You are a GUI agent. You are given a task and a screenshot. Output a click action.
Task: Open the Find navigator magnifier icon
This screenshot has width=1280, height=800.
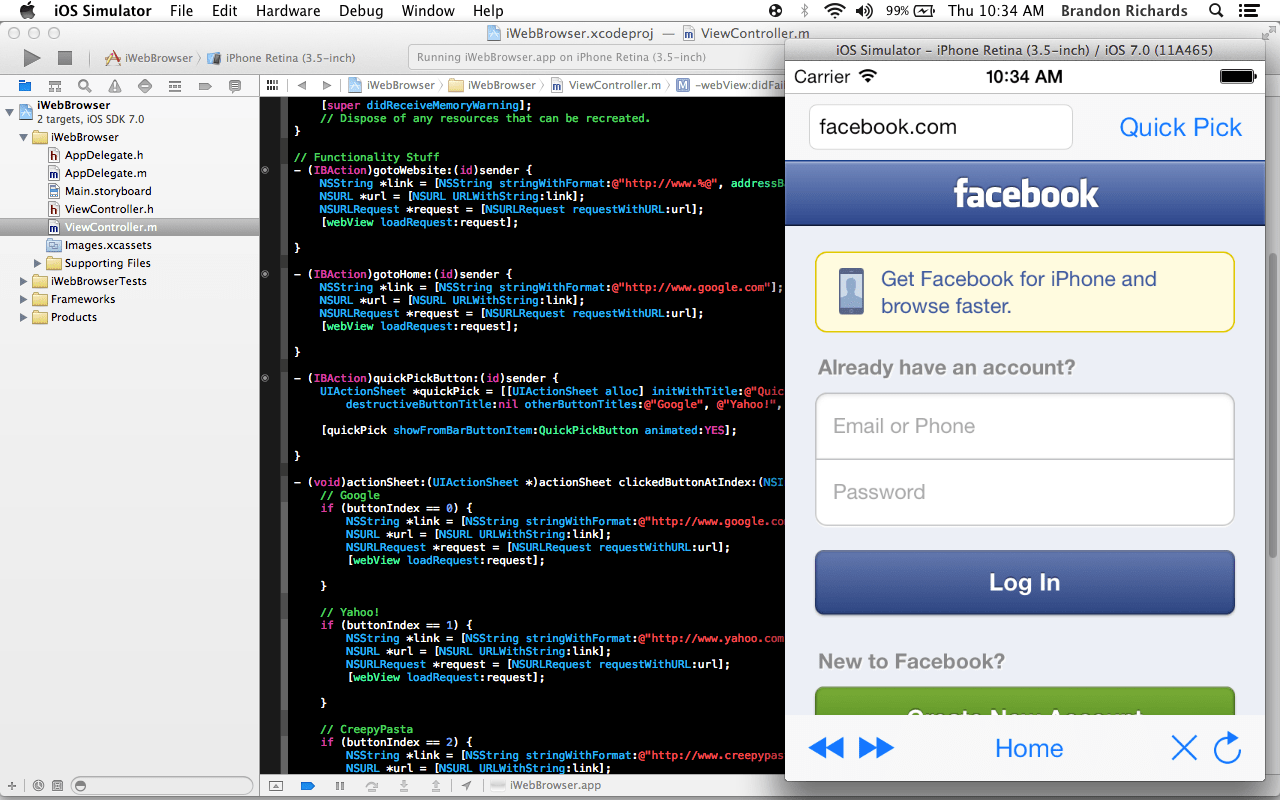click(x=85, y=86)
